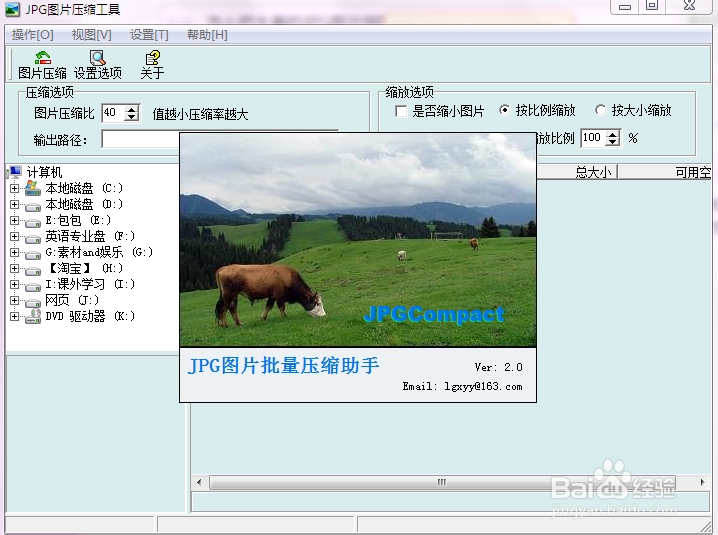
Task: Click the drive icon for E:包包 (E:)
Action: pos(33,221)
